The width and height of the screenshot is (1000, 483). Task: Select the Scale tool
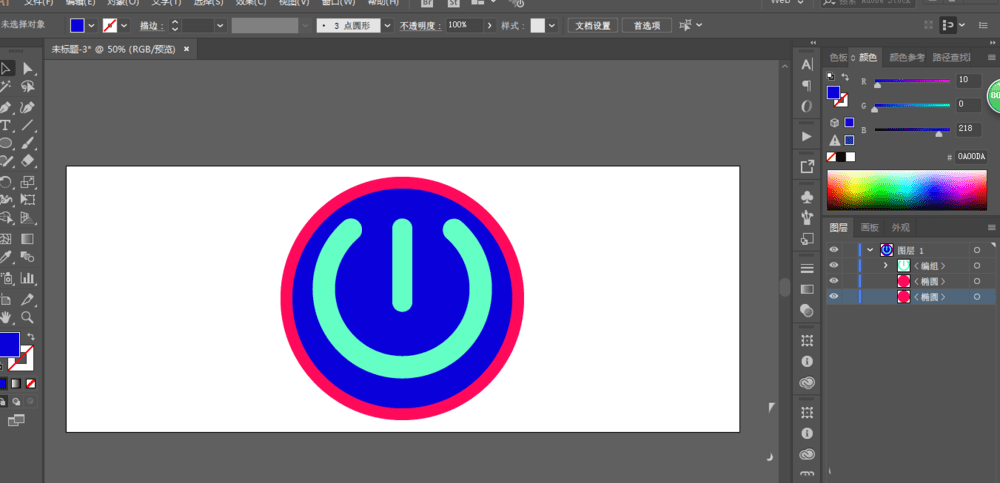(27, 182)
